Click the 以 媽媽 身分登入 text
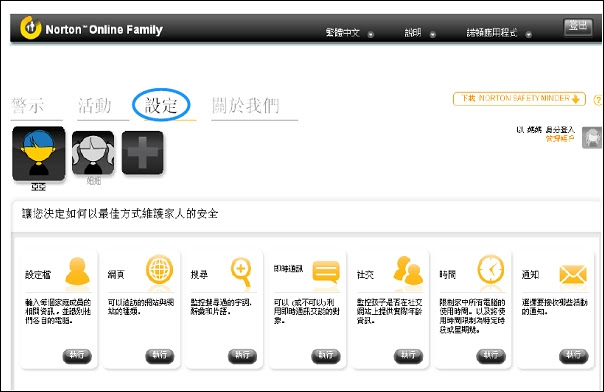This screenshot has height=392, width=604. (545, 130)
